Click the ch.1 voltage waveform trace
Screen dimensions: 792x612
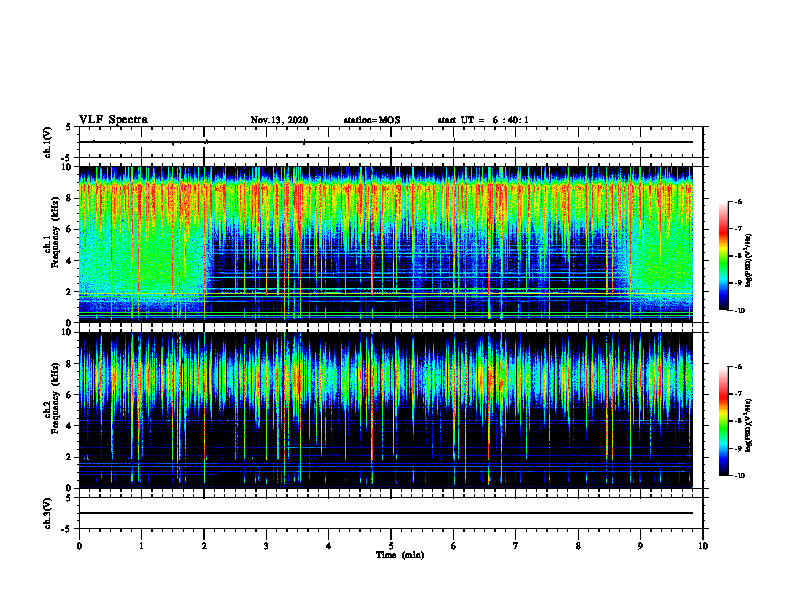coord(386,142)
